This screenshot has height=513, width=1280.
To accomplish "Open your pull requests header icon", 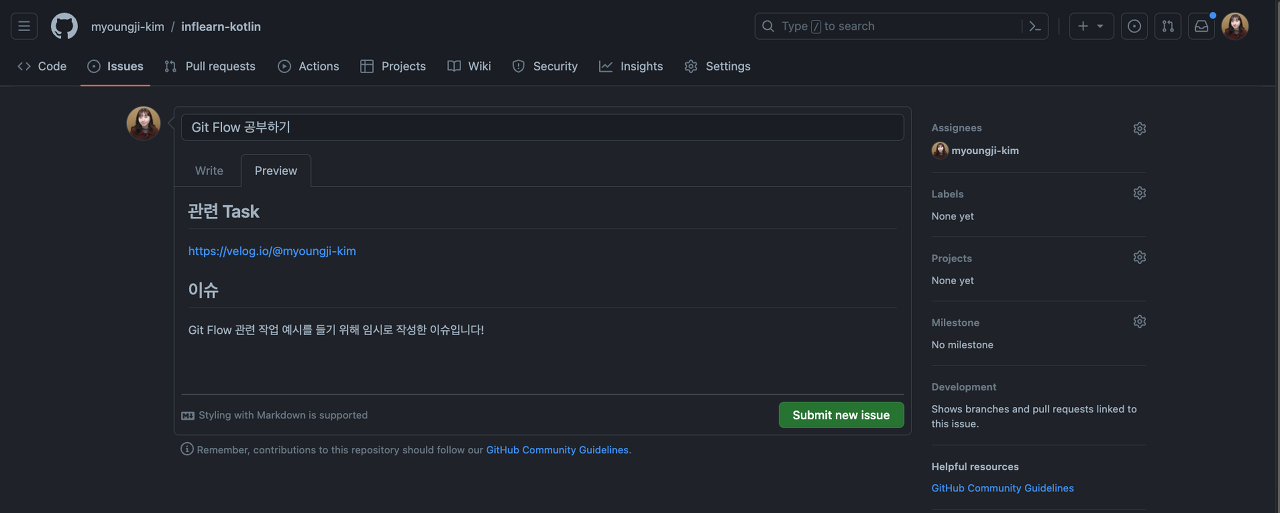I will 1168,26.
